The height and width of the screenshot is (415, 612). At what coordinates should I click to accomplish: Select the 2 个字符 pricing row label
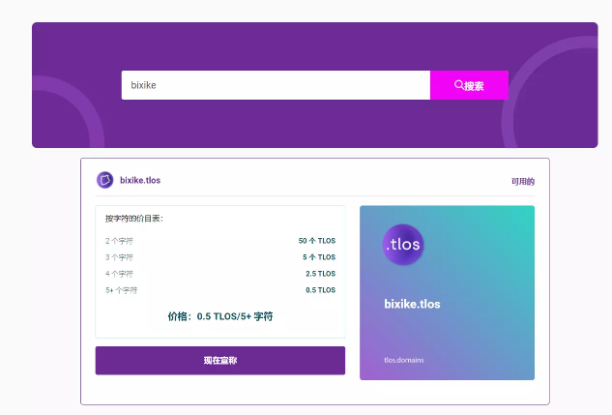coord(119,241)
